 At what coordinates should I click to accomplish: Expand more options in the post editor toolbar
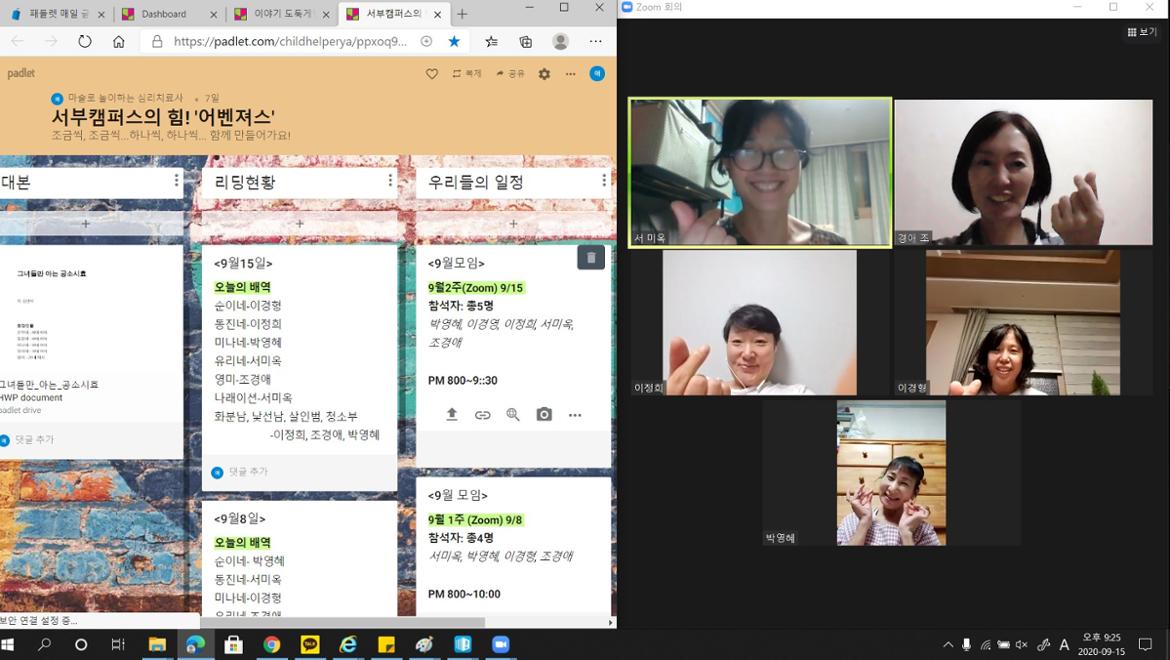pos(575,414)
